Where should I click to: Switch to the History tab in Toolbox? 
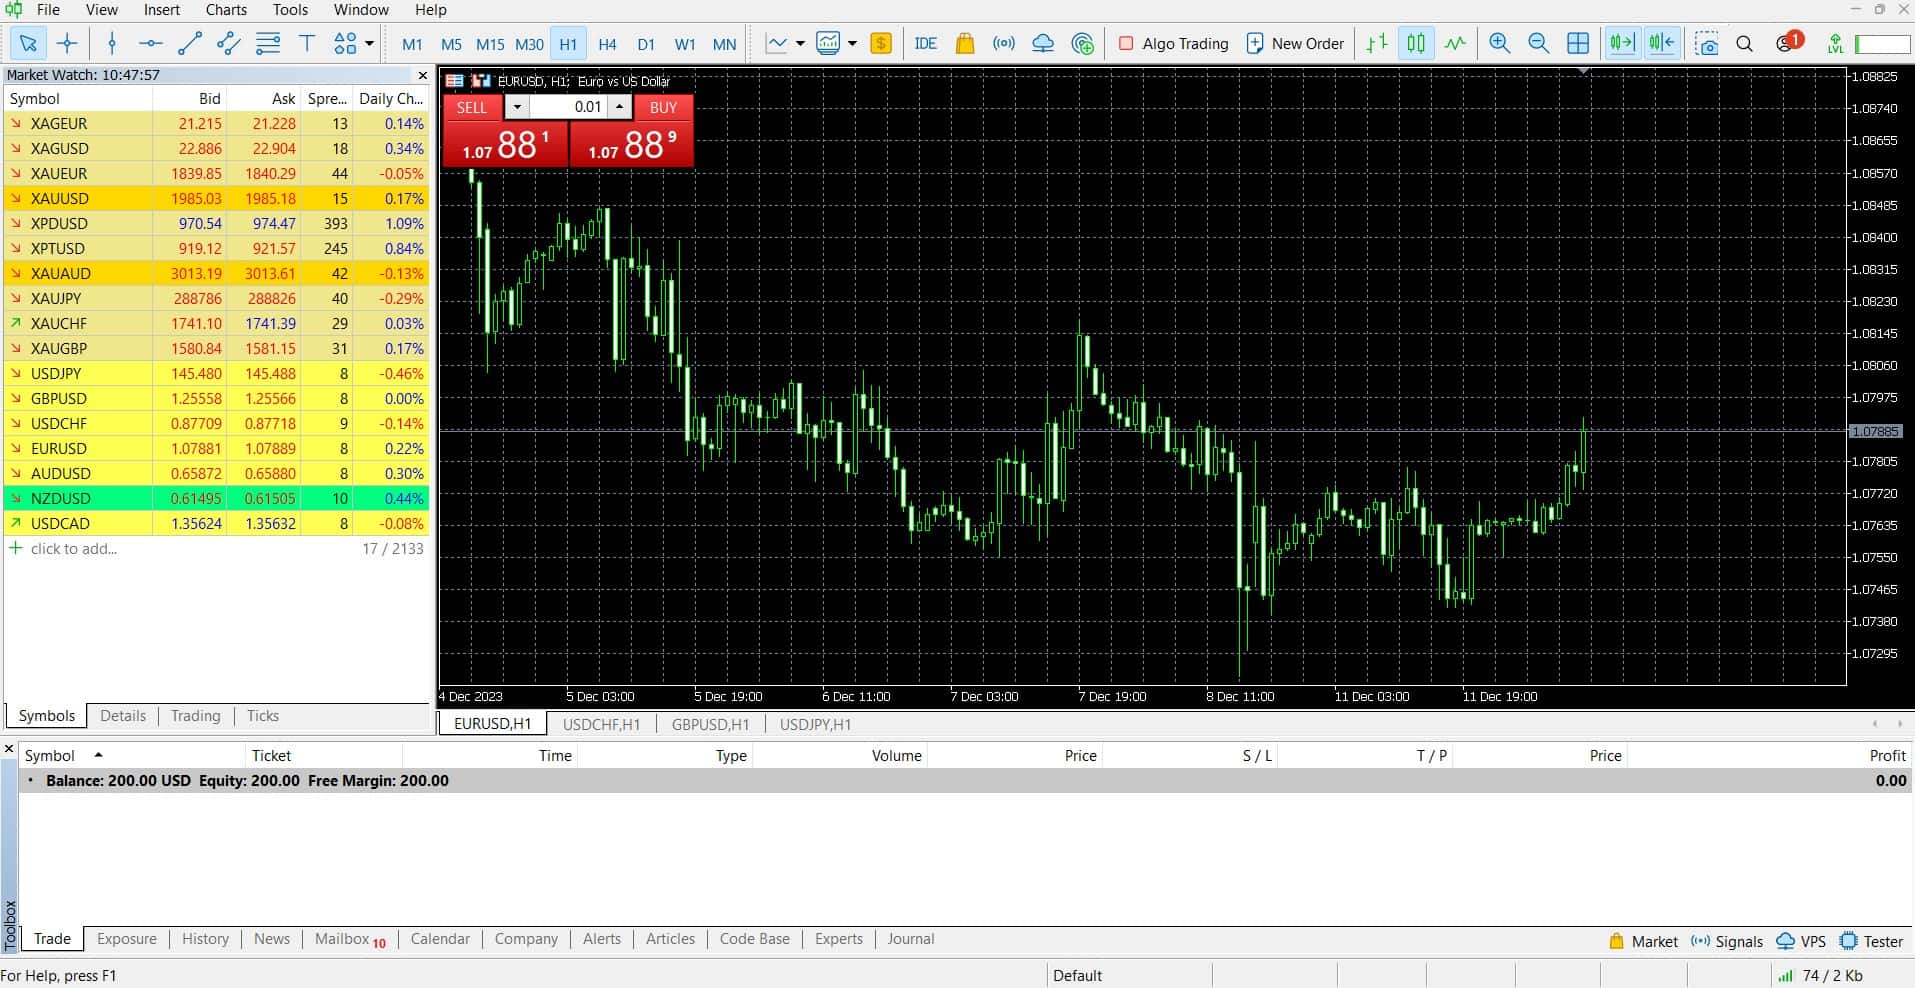[x=205, y=939]
